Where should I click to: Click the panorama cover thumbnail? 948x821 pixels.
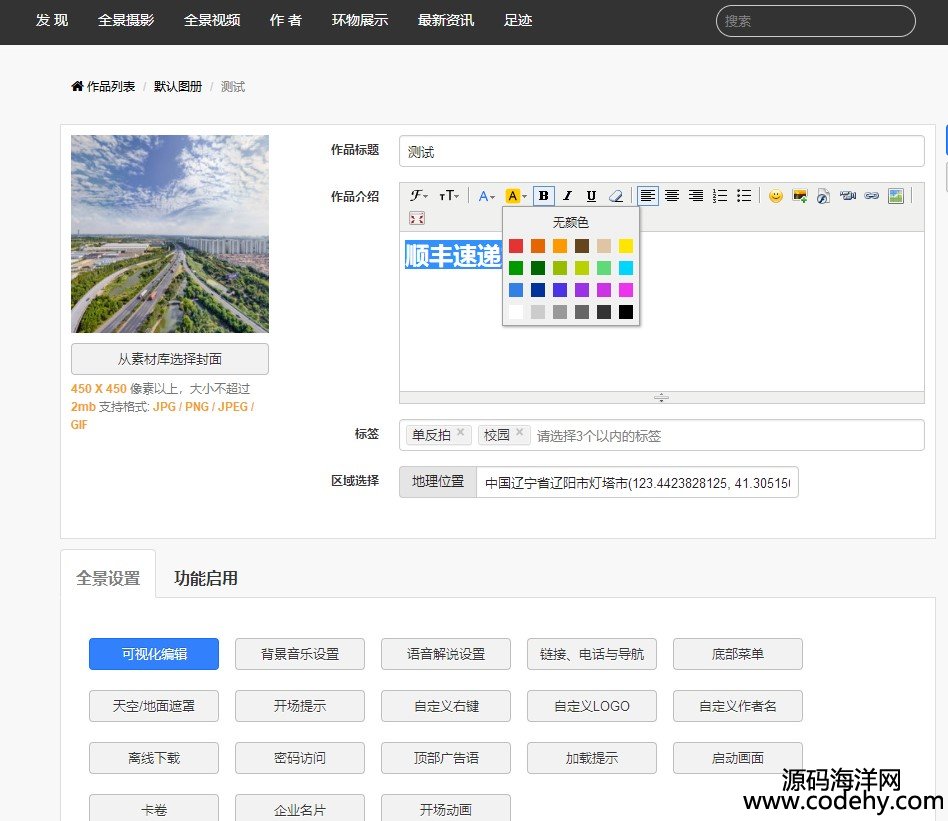(x=170, y=234)
